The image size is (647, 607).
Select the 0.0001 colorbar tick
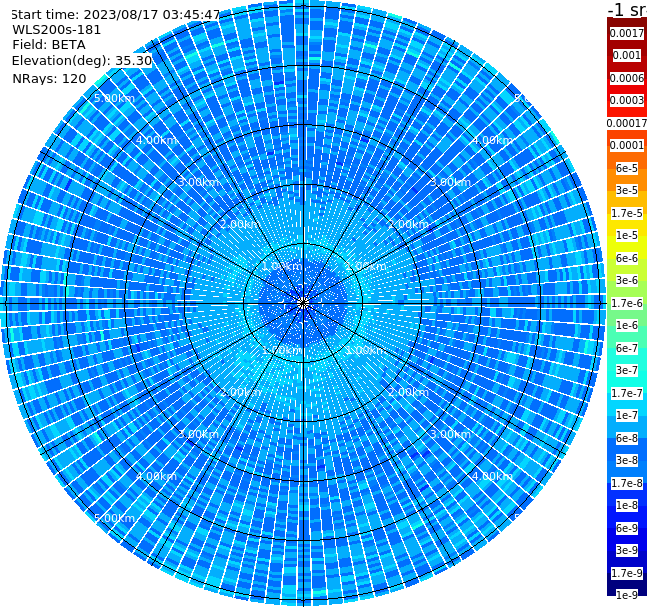(627, 145)
